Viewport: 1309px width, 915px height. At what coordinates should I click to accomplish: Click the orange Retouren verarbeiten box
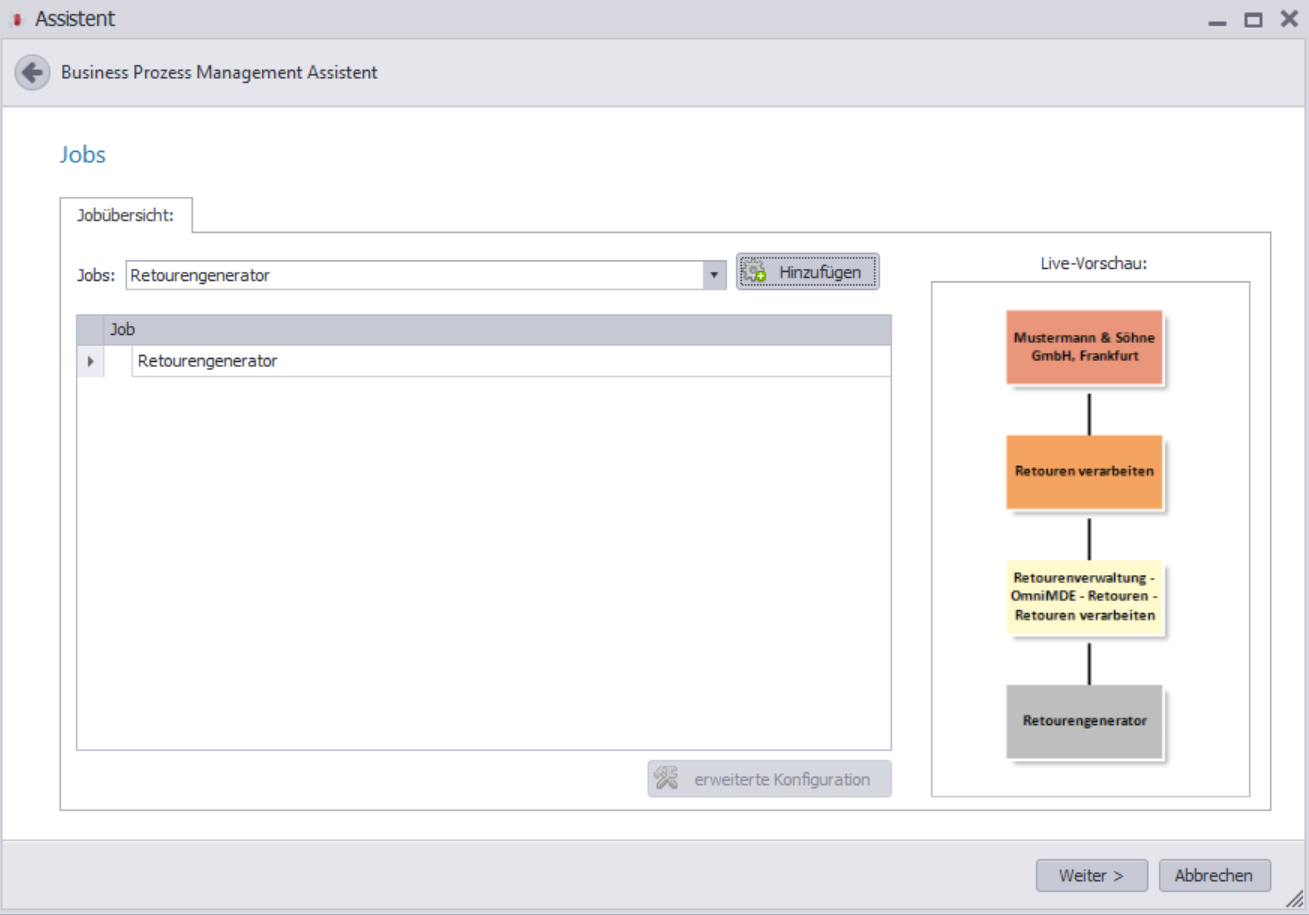(1085, 472)
